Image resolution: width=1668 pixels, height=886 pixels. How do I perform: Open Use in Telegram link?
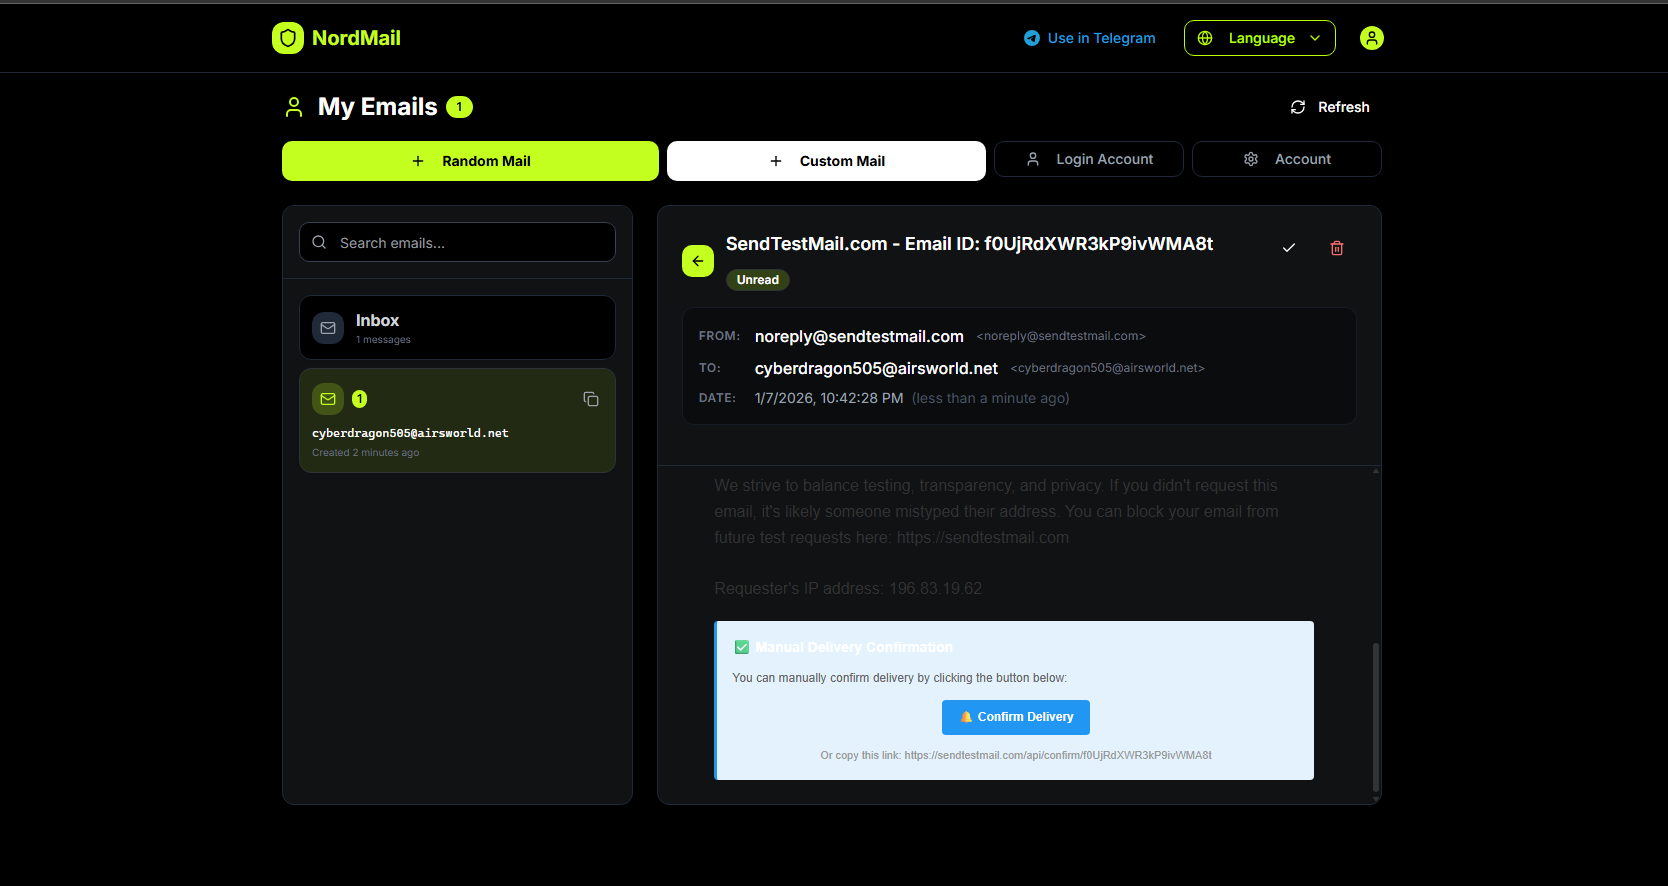[1090, 38]
